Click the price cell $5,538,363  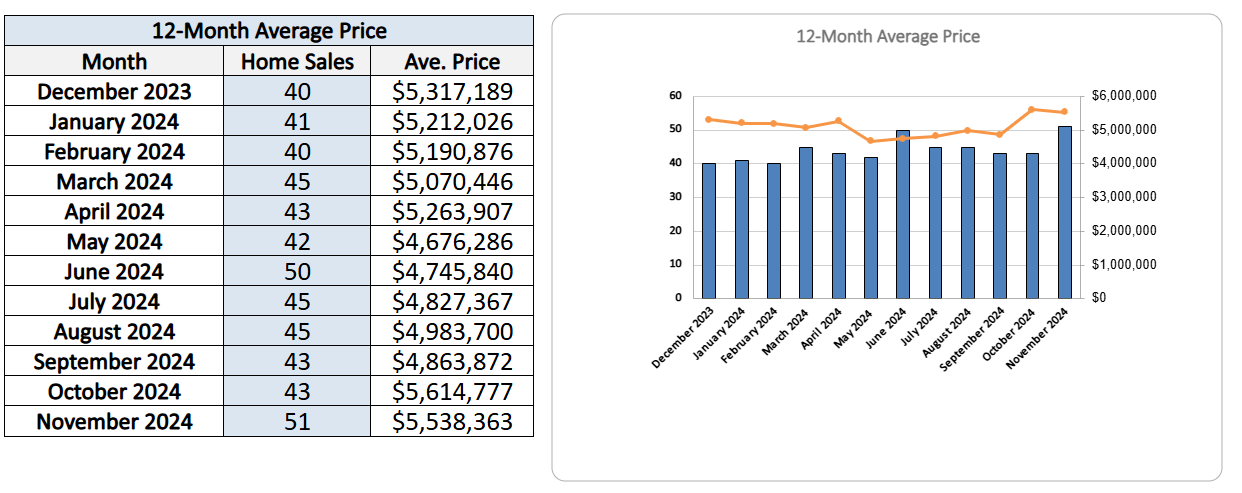pyautogui.click(x=452, y=421)
